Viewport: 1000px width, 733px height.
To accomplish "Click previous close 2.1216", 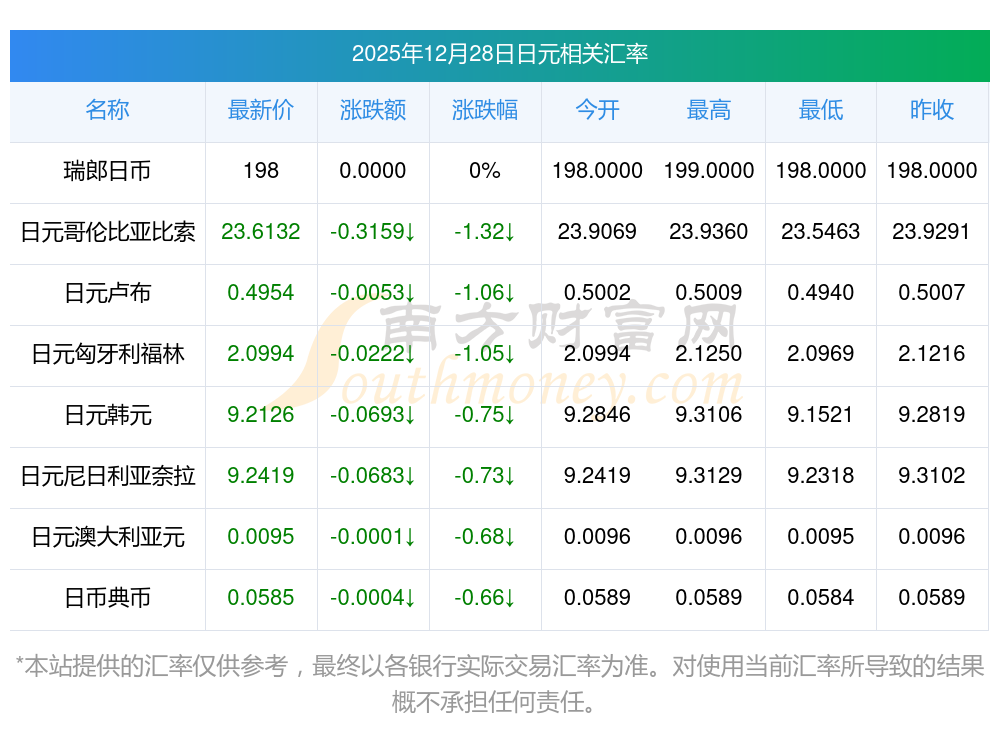I will (932, 353).
